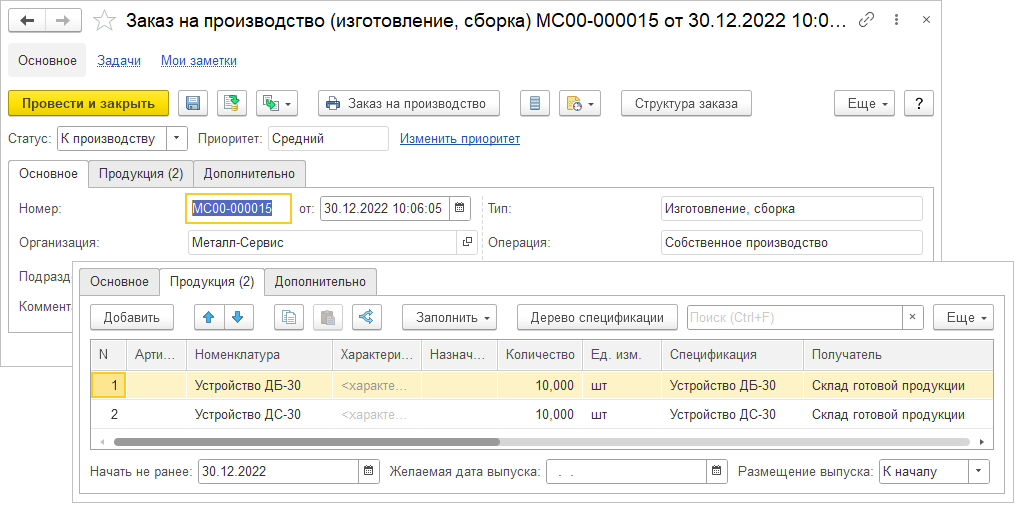1019x508 pixels.
Task: Expand the upper Еще menu
Action: 864,103
